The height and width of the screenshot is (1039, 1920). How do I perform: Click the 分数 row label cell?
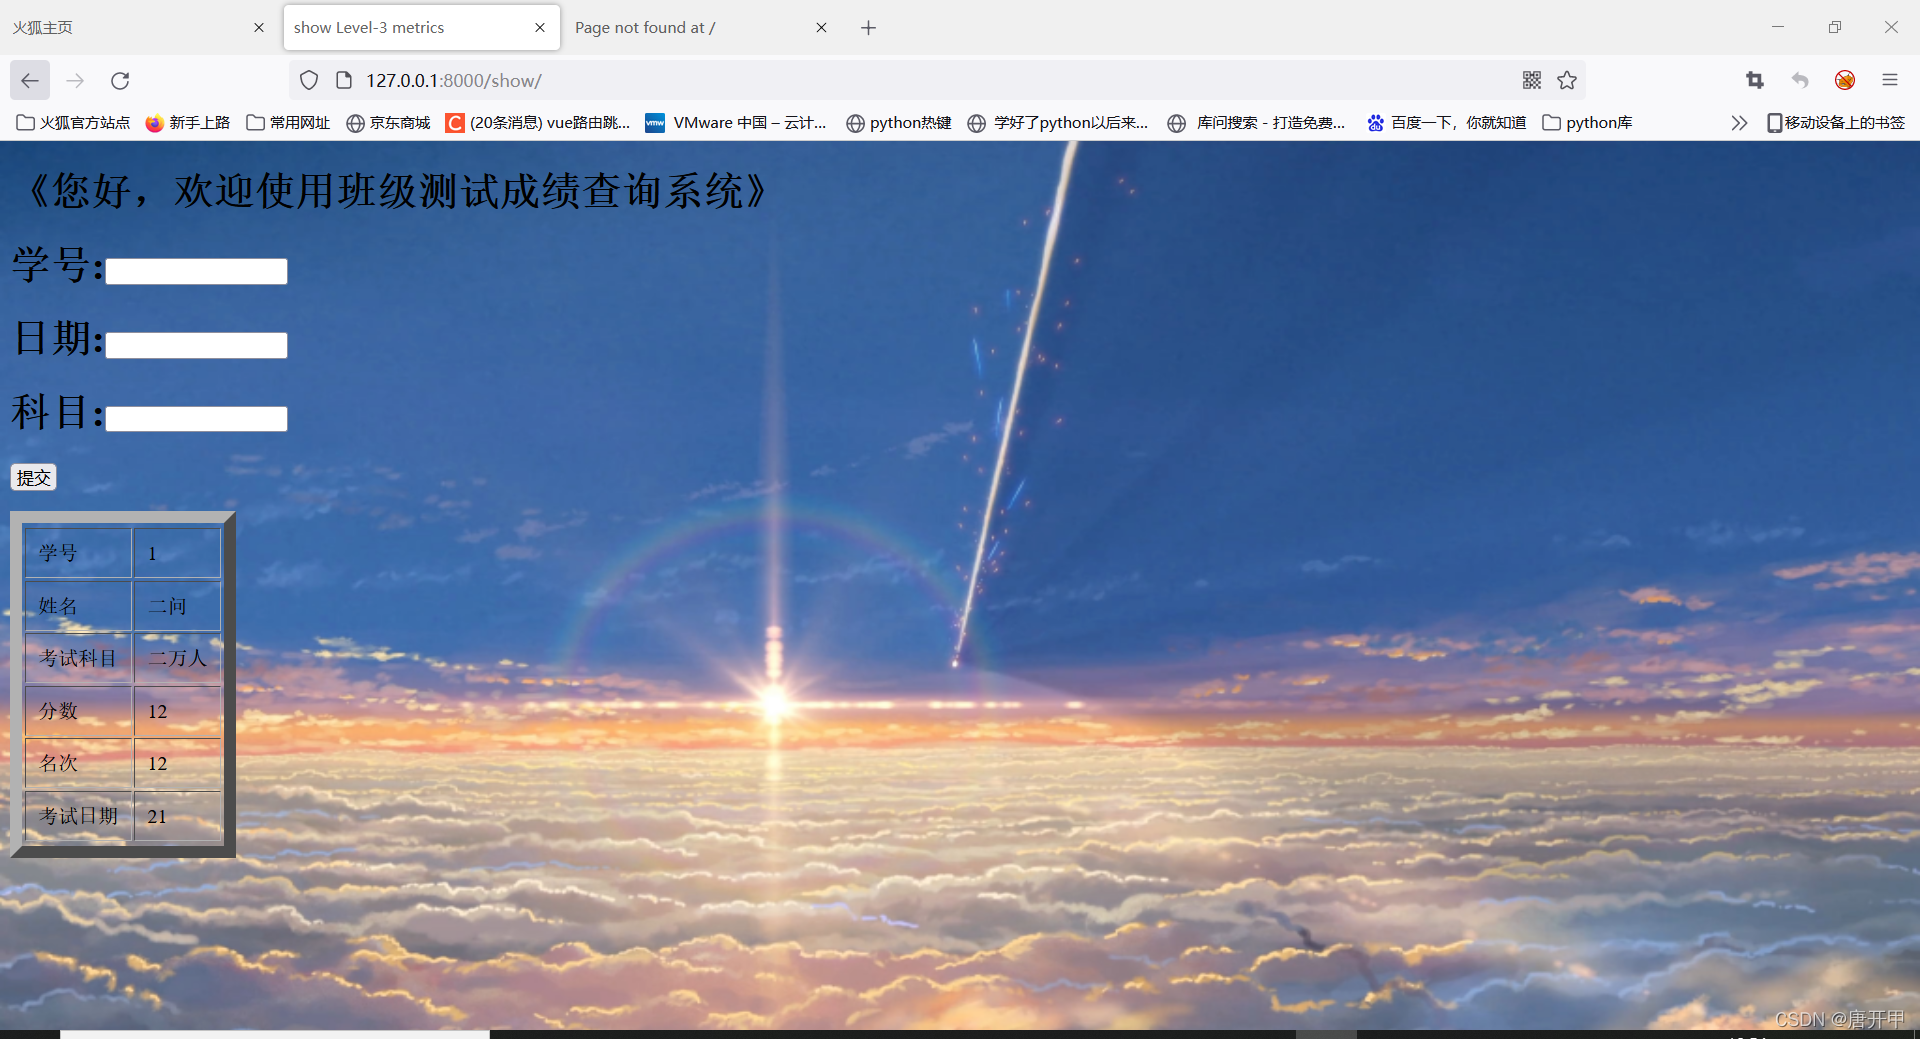[x=78, y=711]
